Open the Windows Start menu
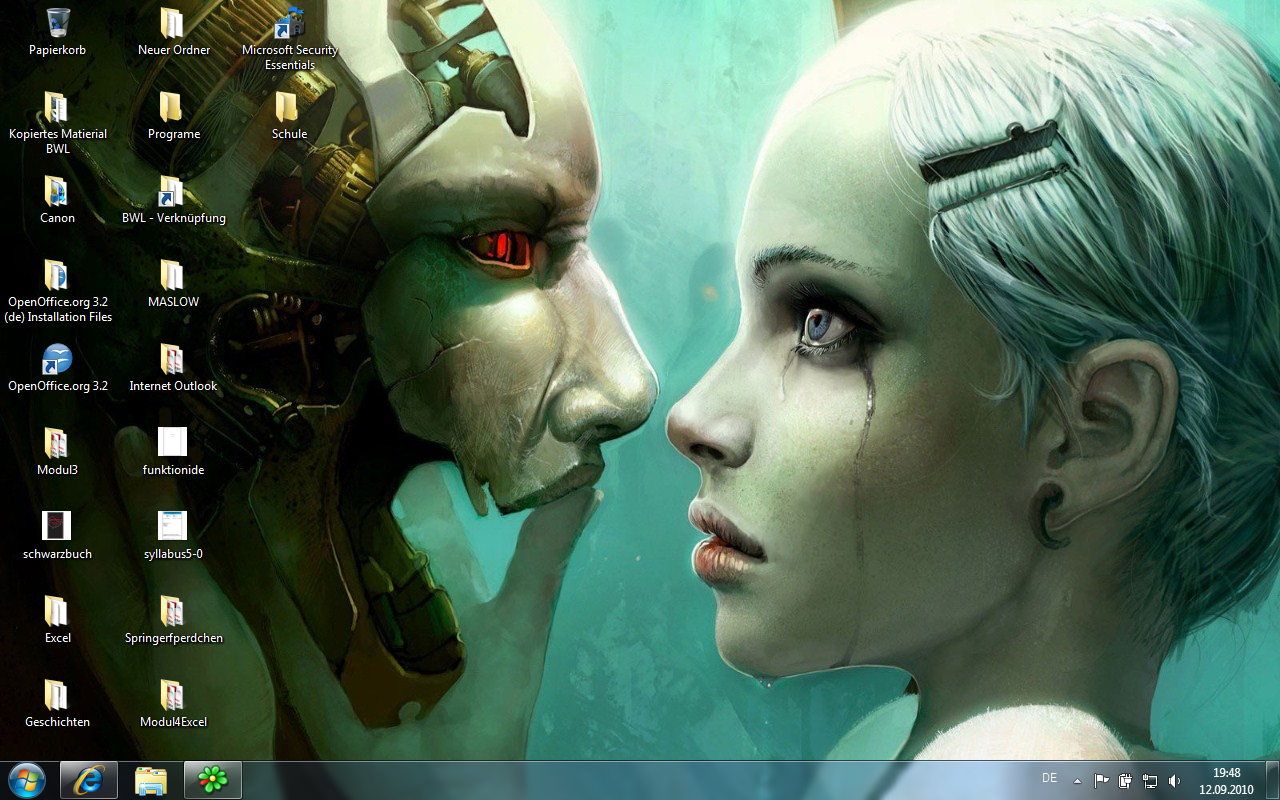Image resolution: width=1280 pixels, height=800 pixels. coord(27,780)
